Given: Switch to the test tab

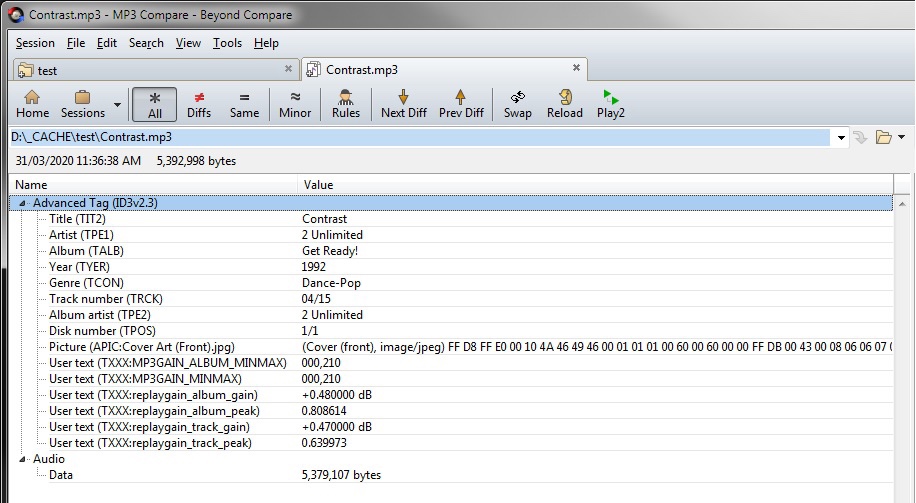Looking at the screenshot, I should pyautogui.click(x=156, y=70).
